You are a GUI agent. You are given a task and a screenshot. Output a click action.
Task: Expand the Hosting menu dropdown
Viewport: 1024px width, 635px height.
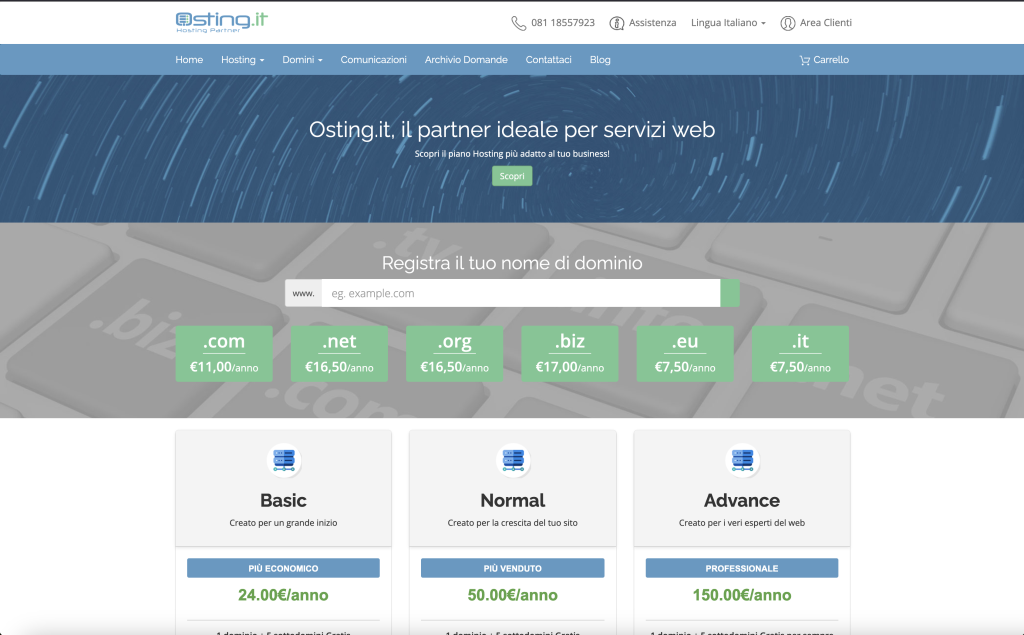tap(242, 60)
